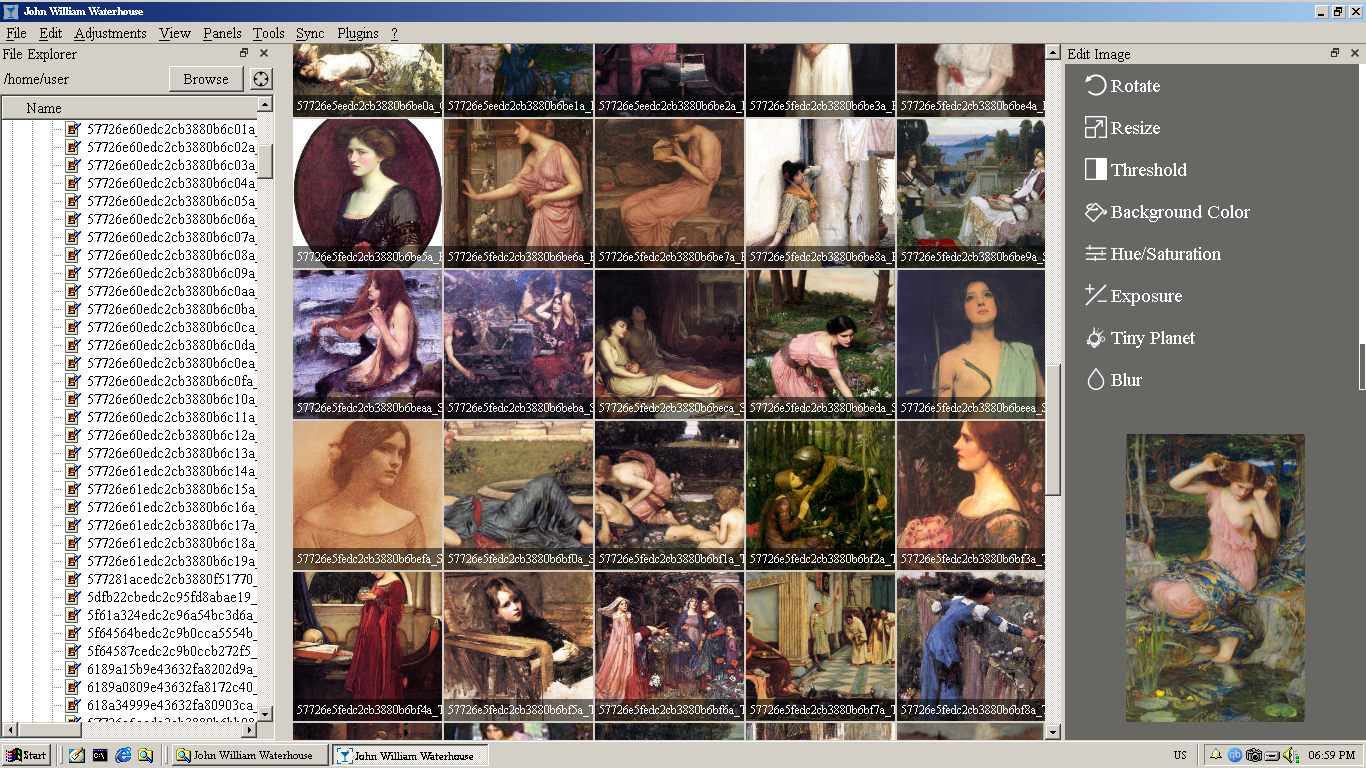Screen dimensions: 1366x768
Task: Open the command prompt quick launch icon
Action: pyautogui.click(x=100, y=756)
